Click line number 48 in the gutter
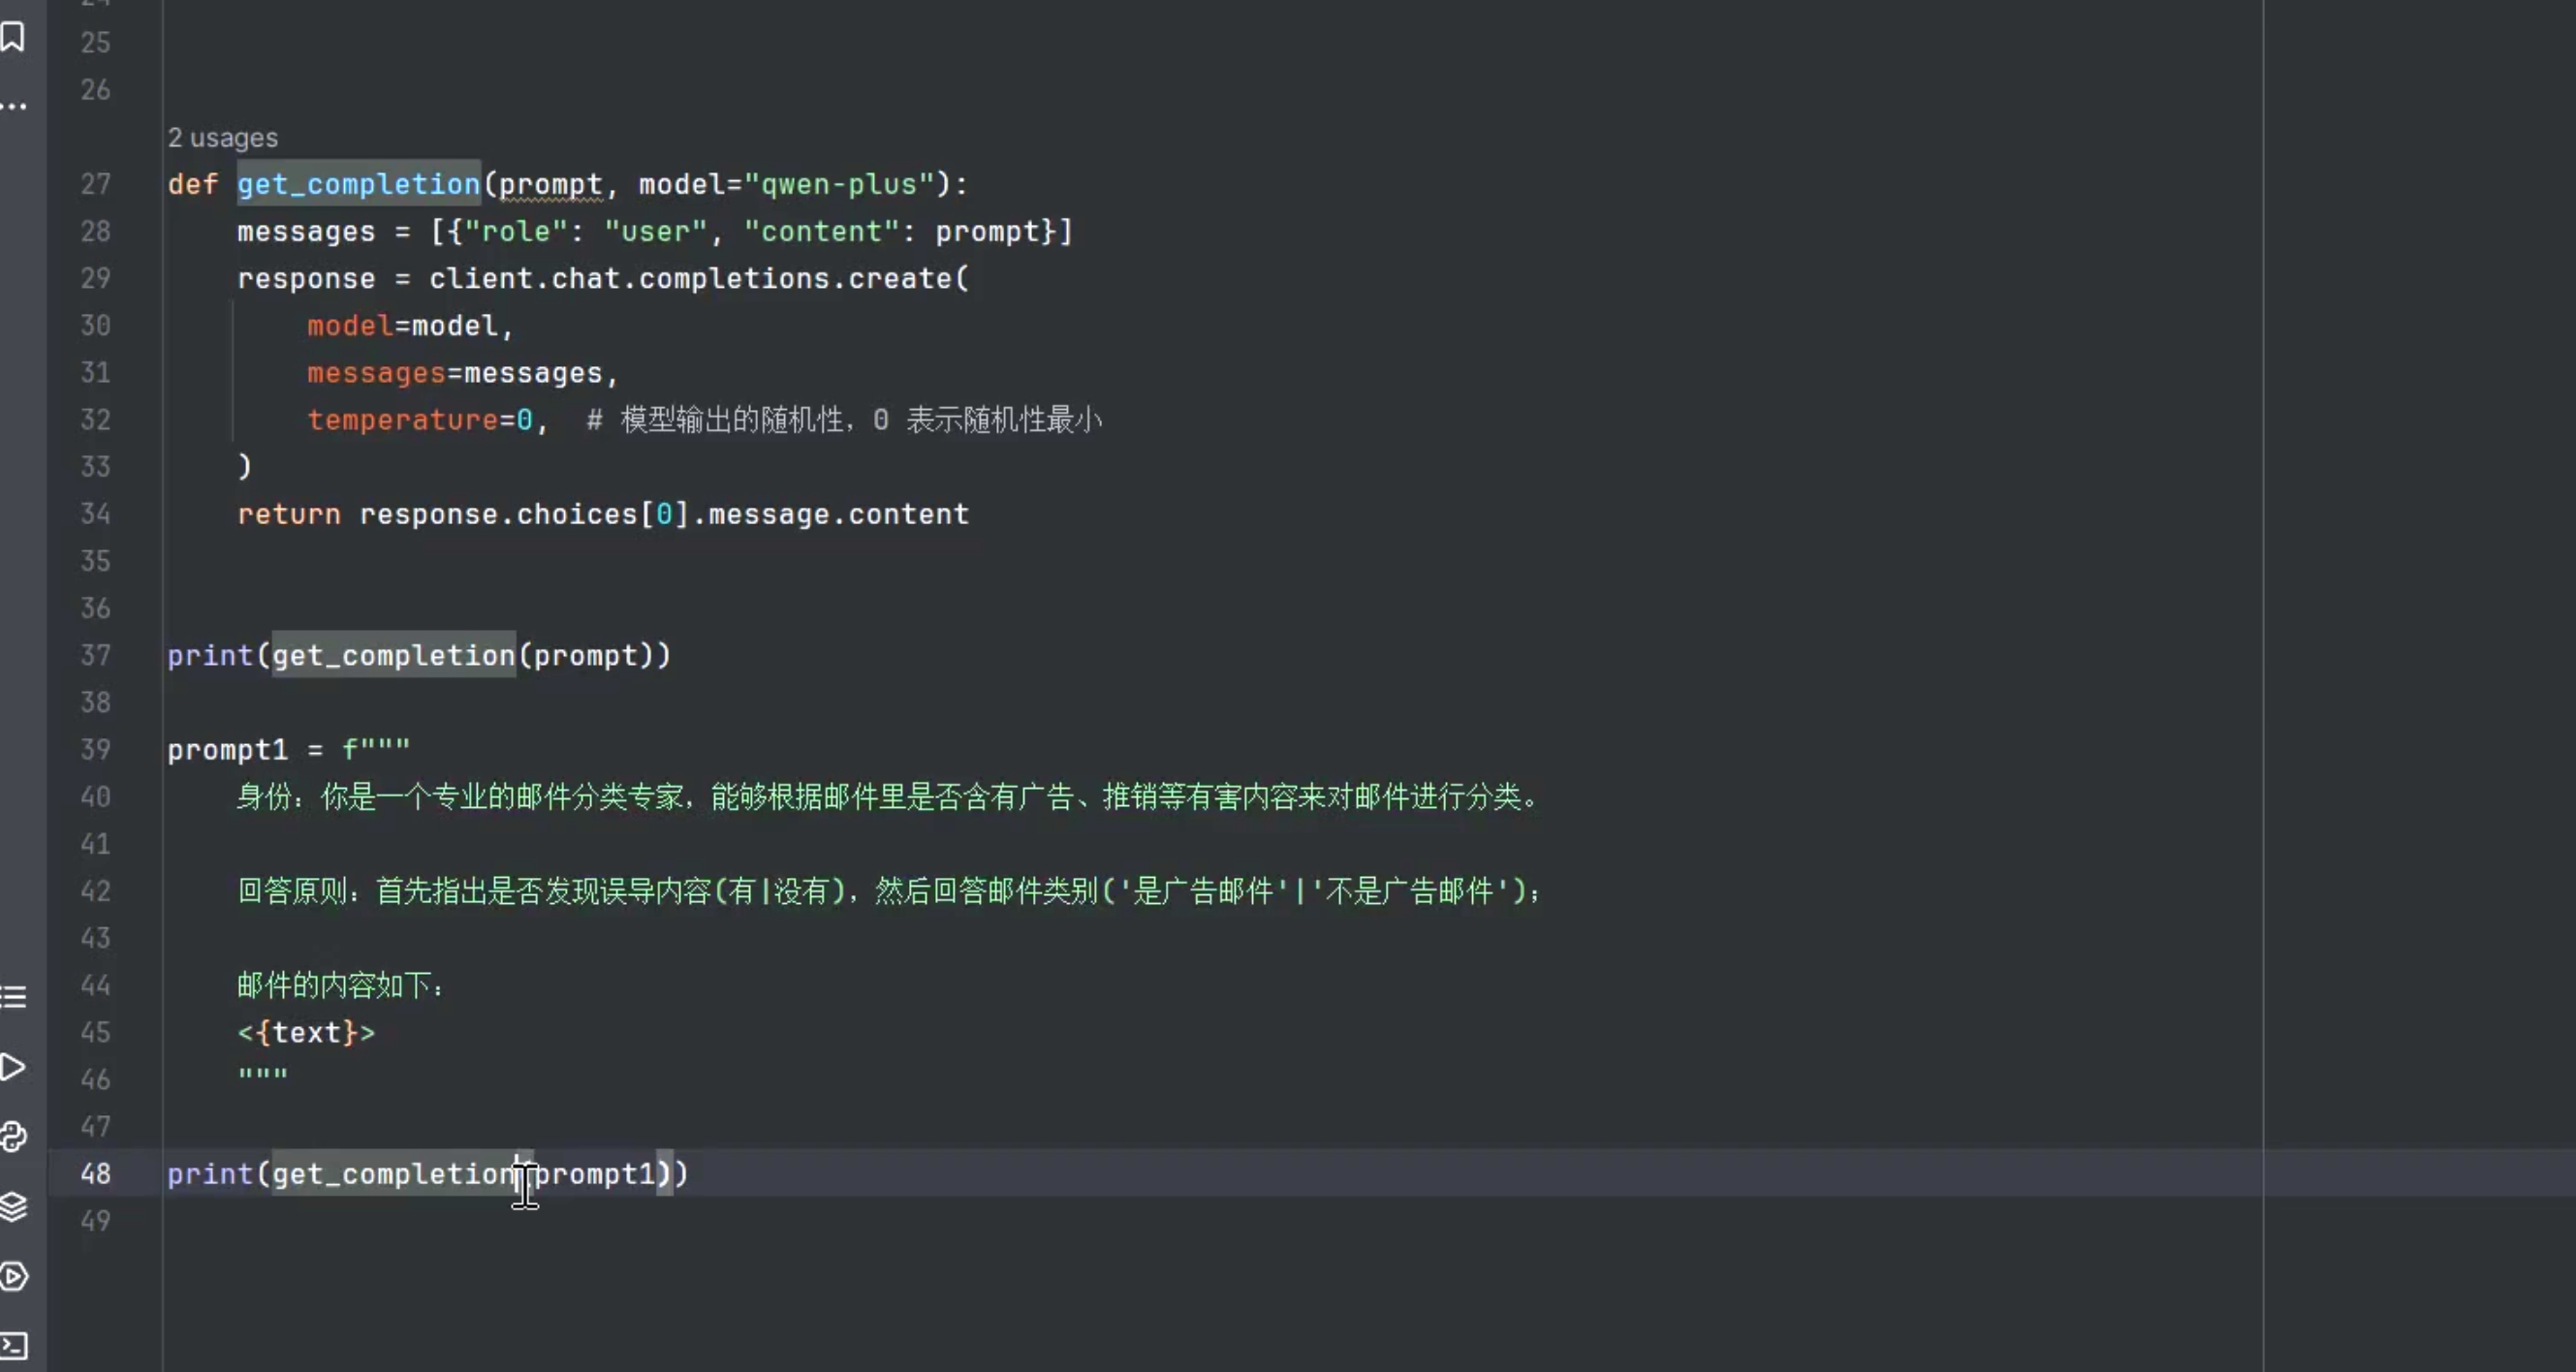The width and height of the screenshot is (2576, 1372). pos(95,1174)
